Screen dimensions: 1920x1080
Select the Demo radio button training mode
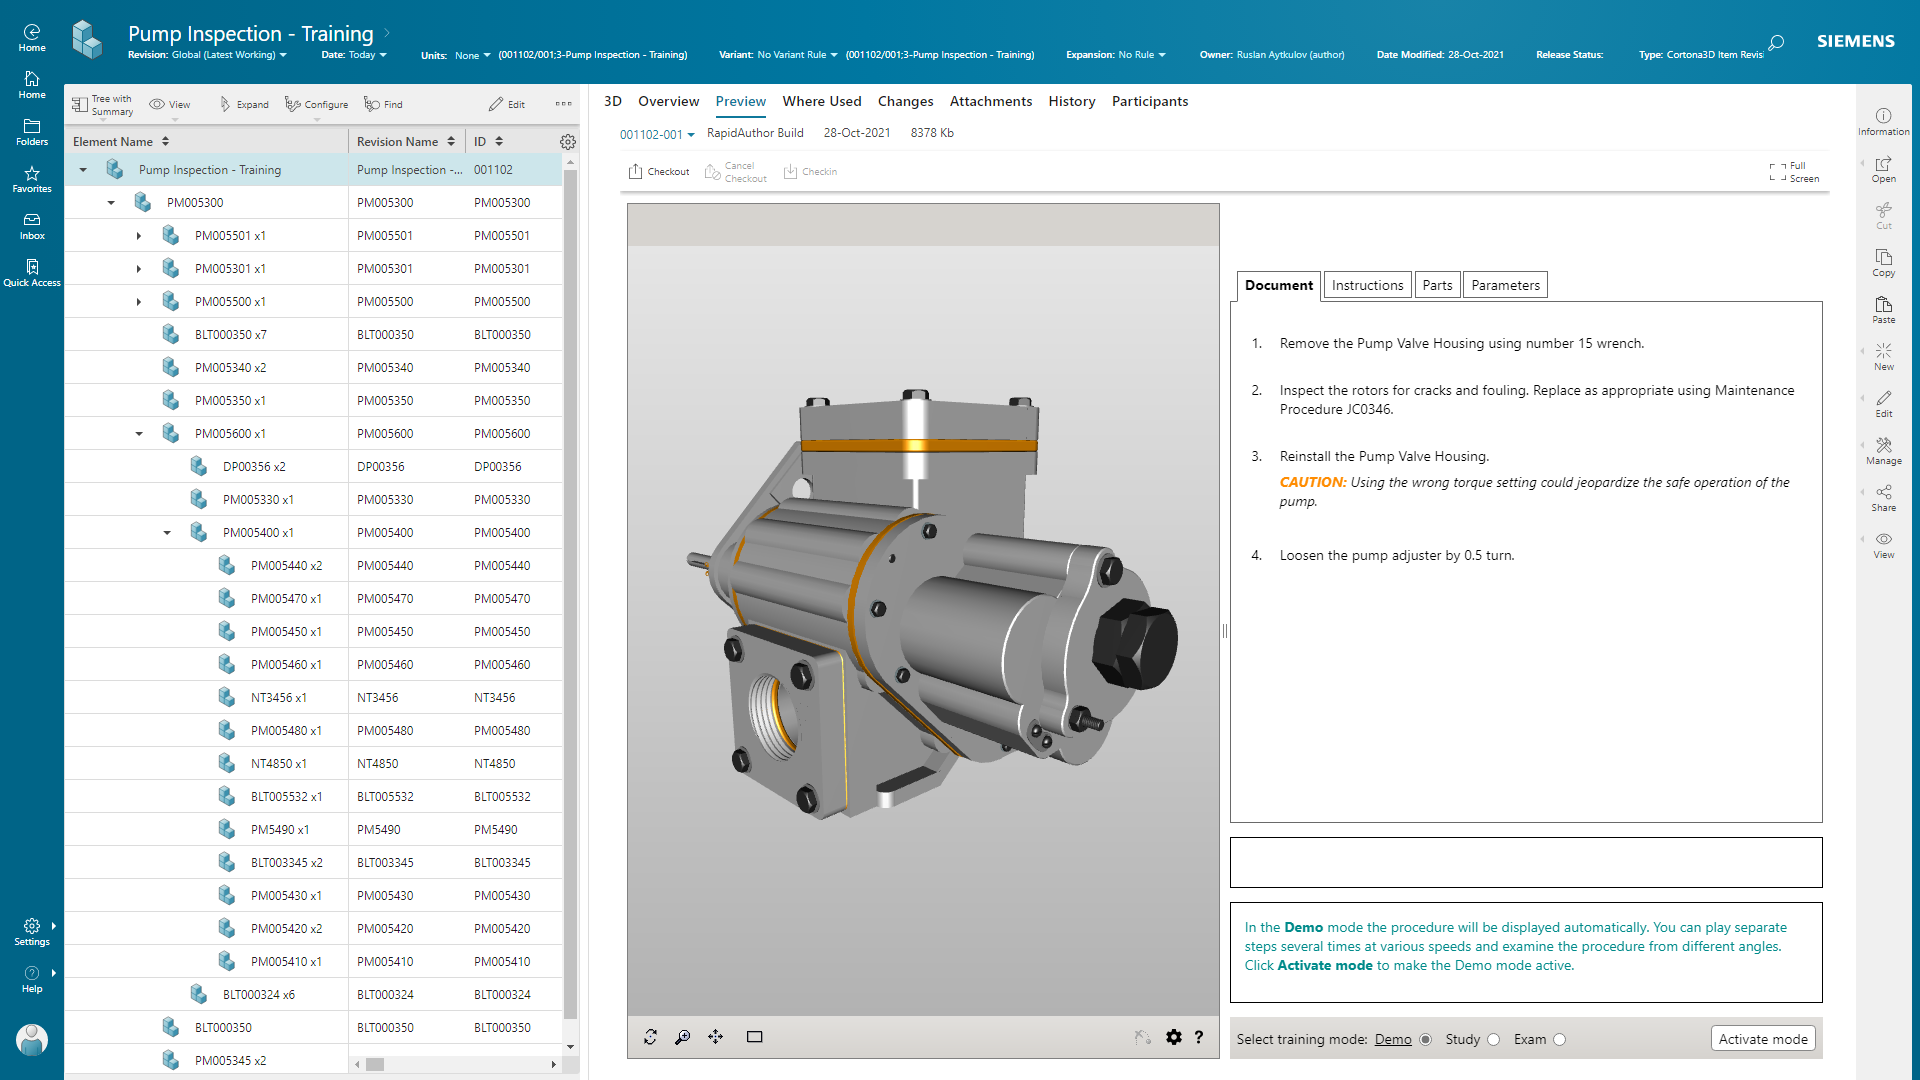pyautogui.click(x=1423, y=1039)
